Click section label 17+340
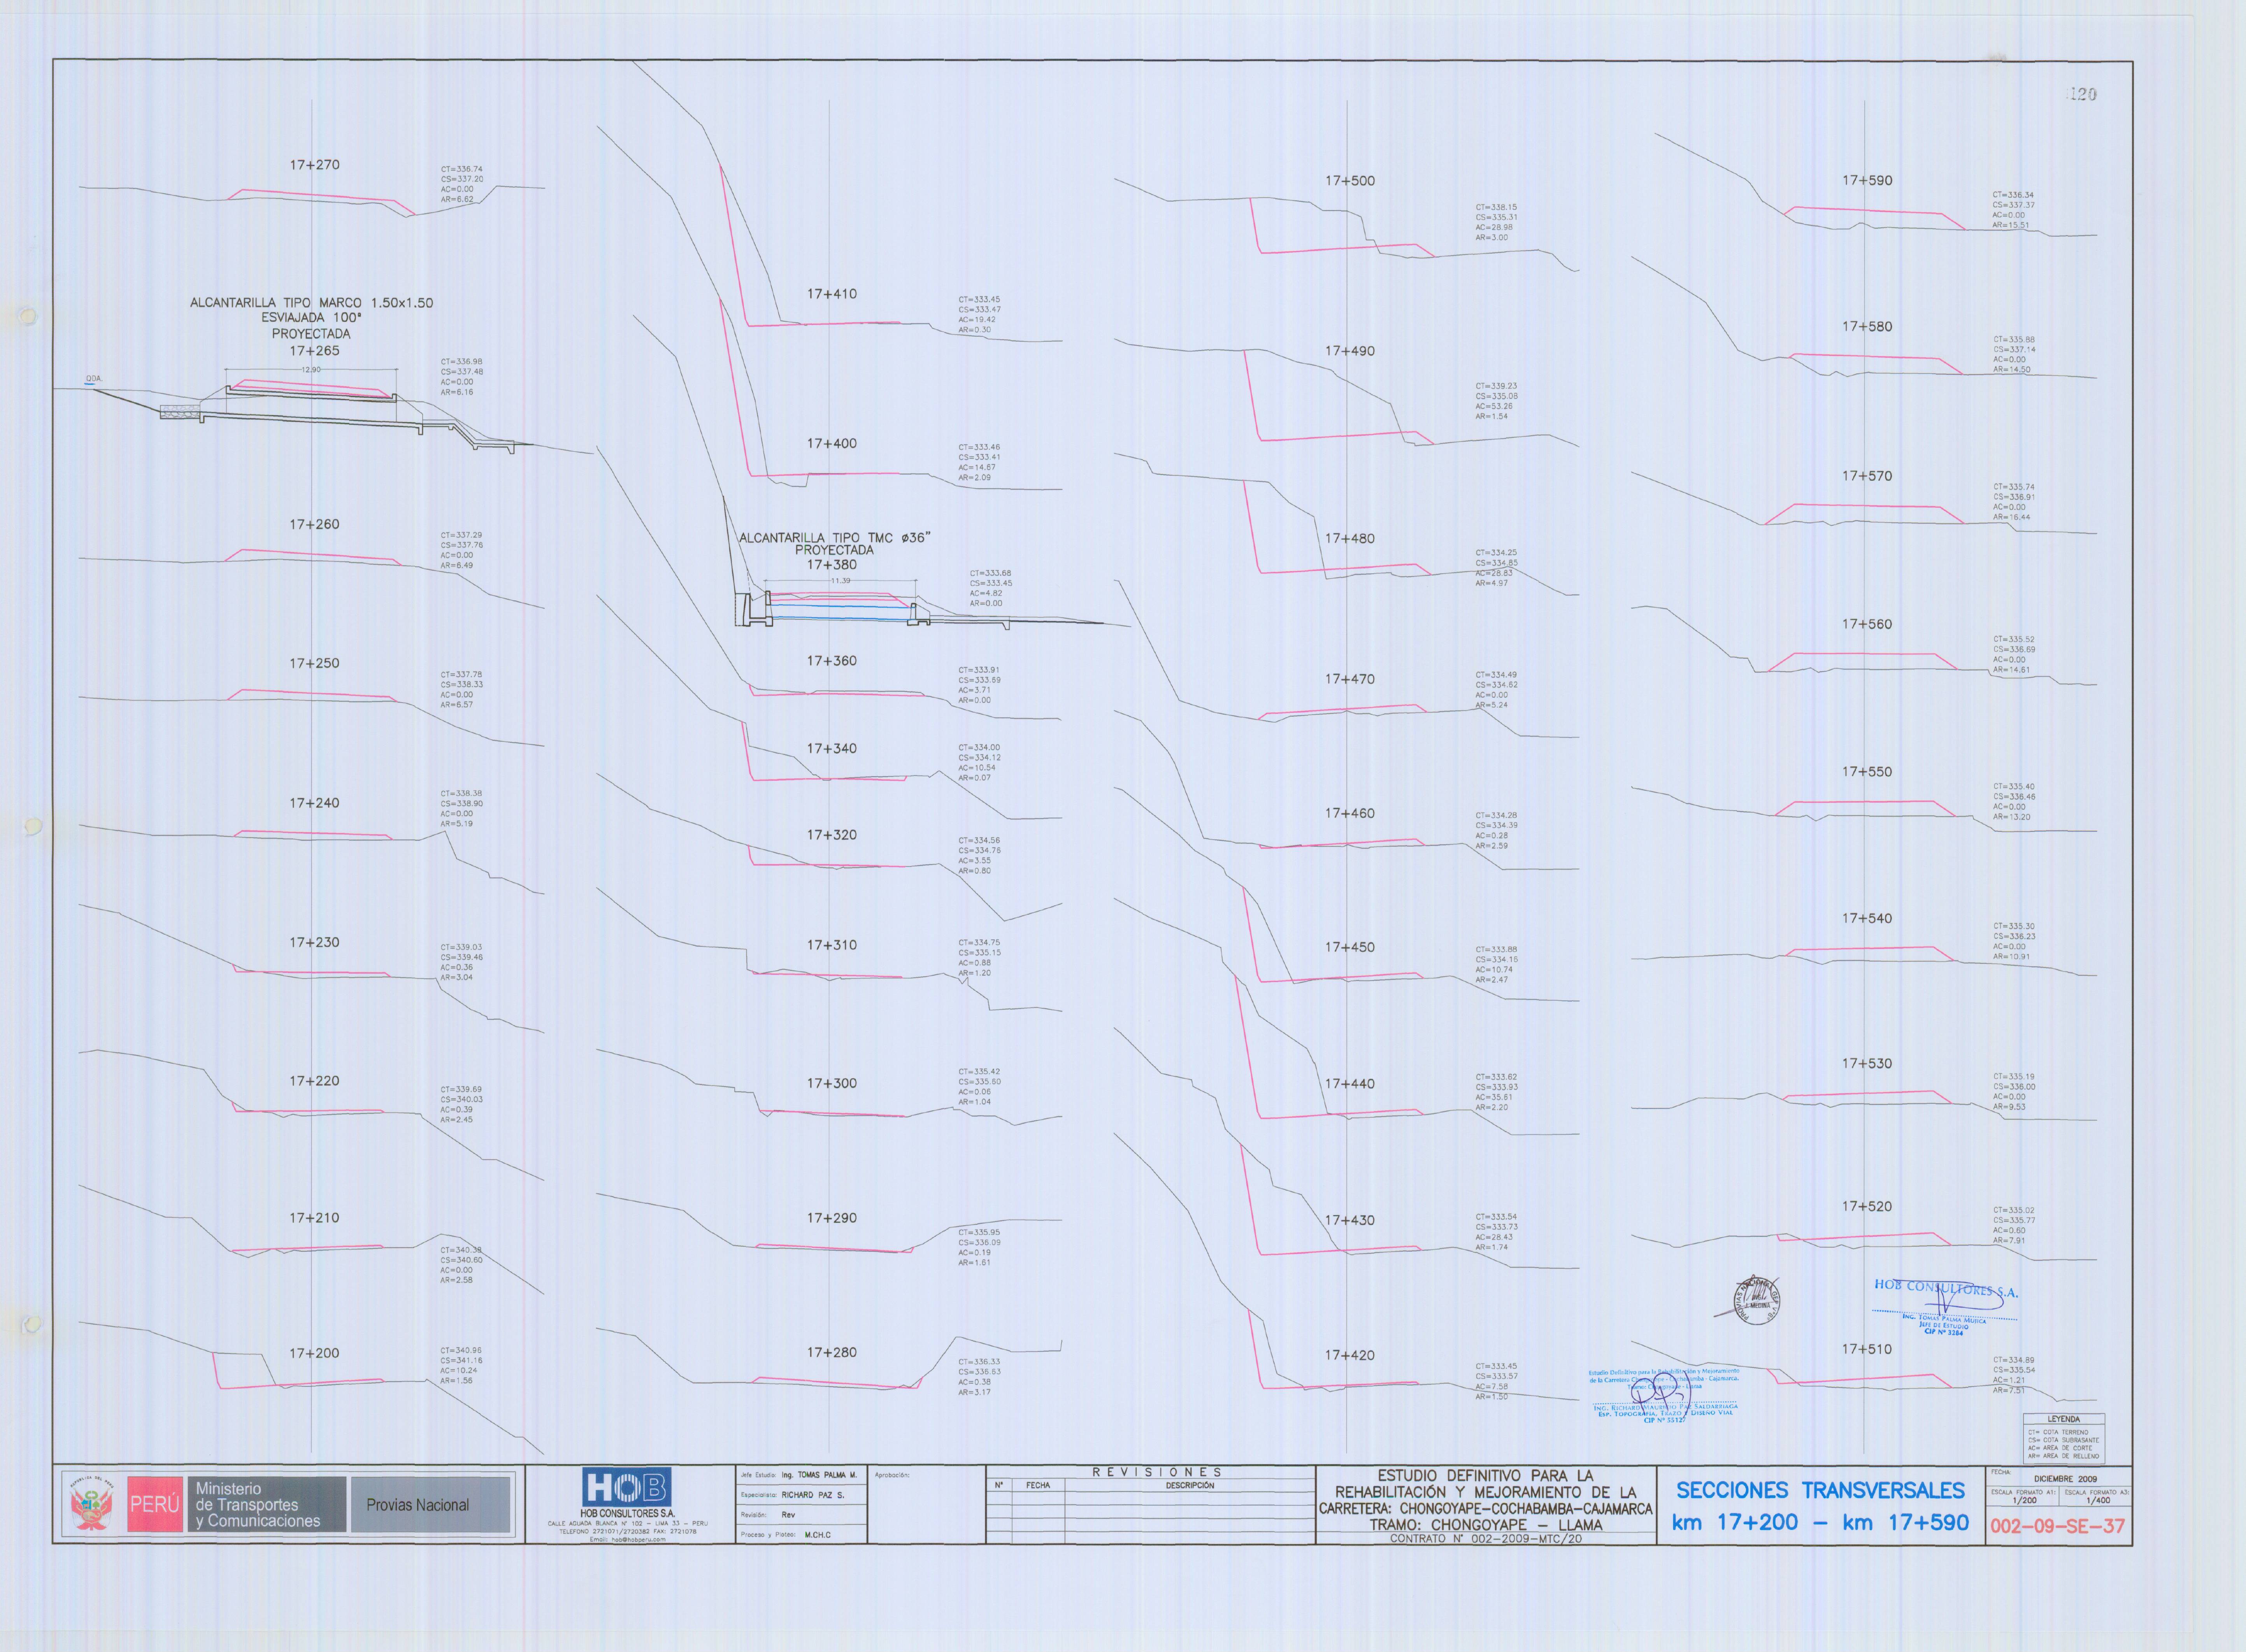This screenshot has width=2246, height=1652. (832, 749)
